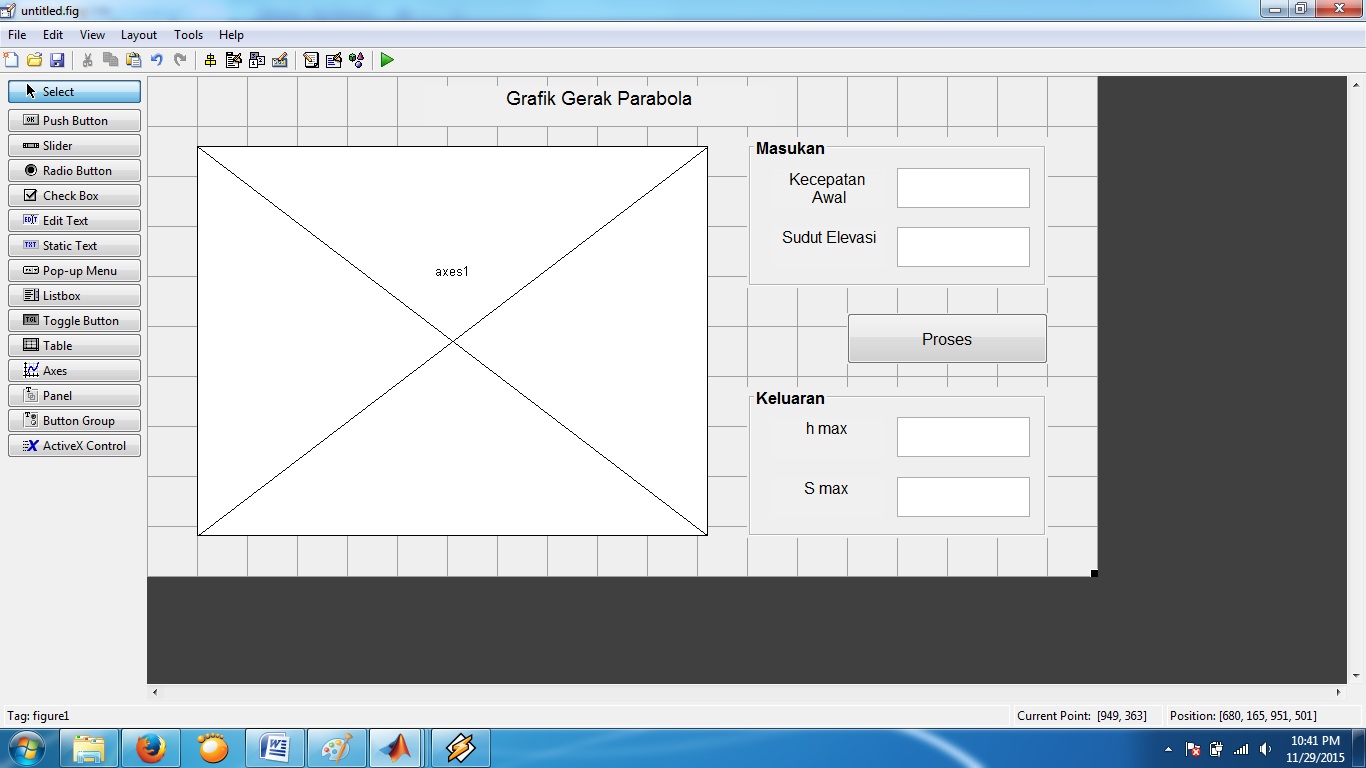Open the Layout menu
The image size is (1366, 768).
[139, 35]
